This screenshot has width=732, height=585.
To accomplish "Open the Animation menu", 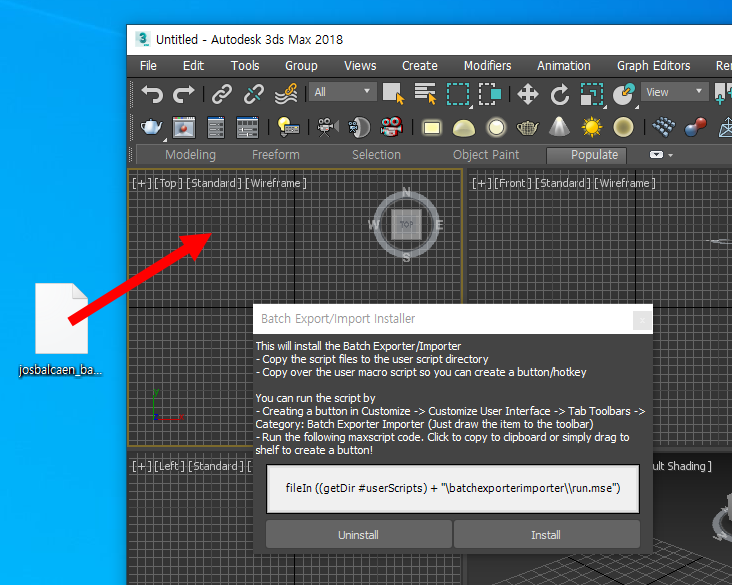I will [563, 66].
